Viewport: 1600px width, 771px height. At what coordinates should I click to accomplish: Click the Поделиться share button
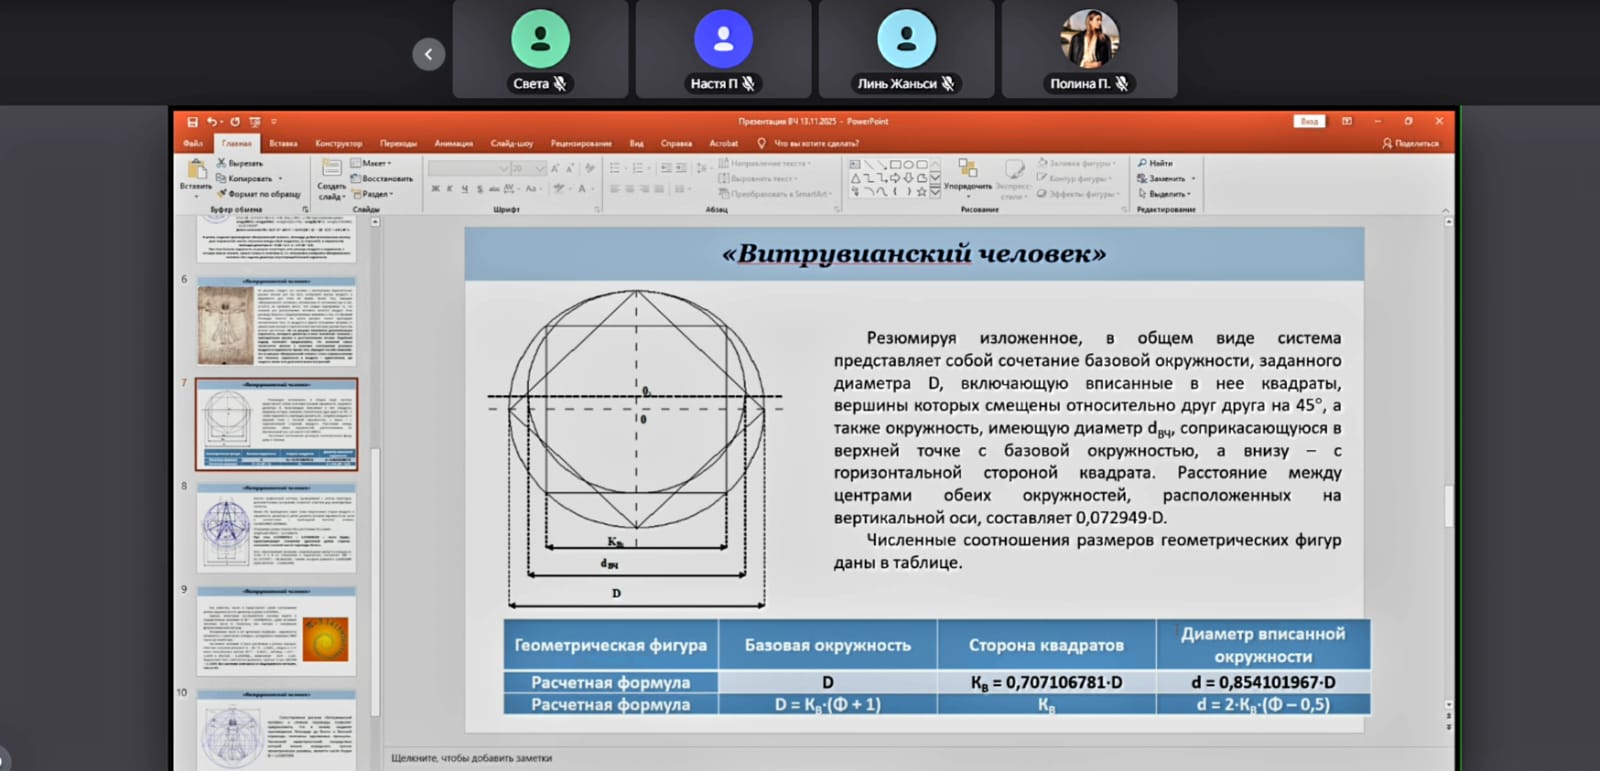[x=1410, y=144]
